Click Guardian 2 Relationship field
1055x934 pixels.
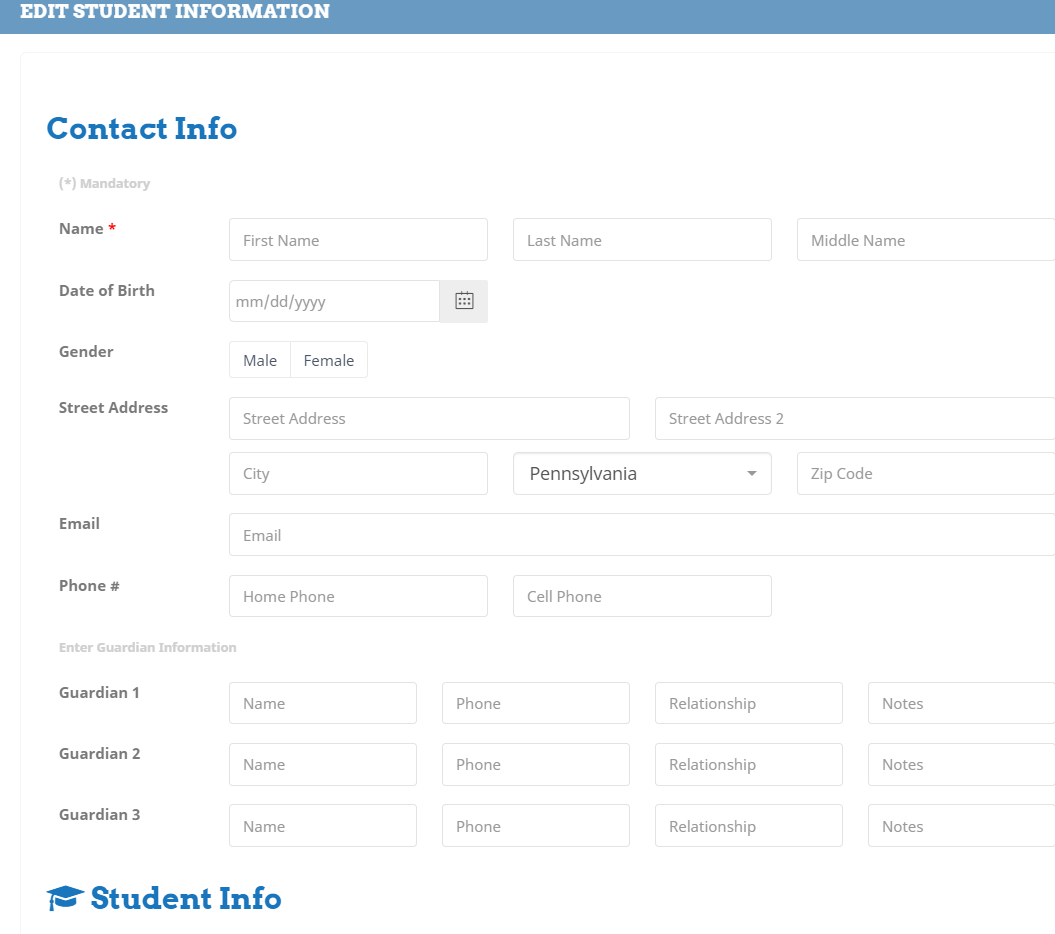748,765
